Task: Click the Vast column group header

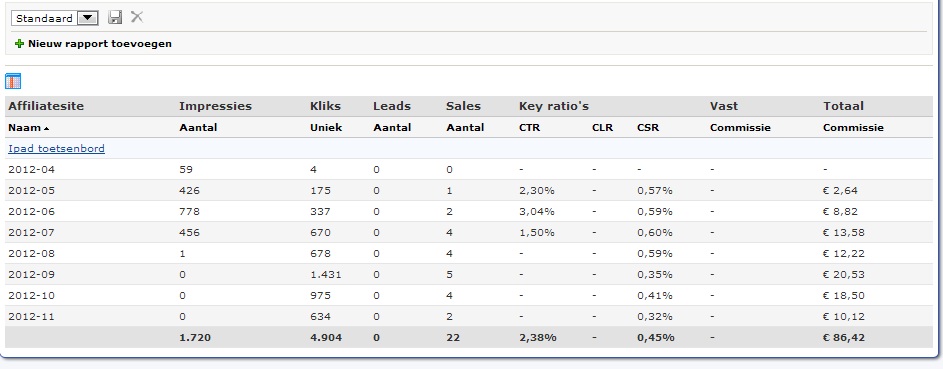Action: click(724, 106)
